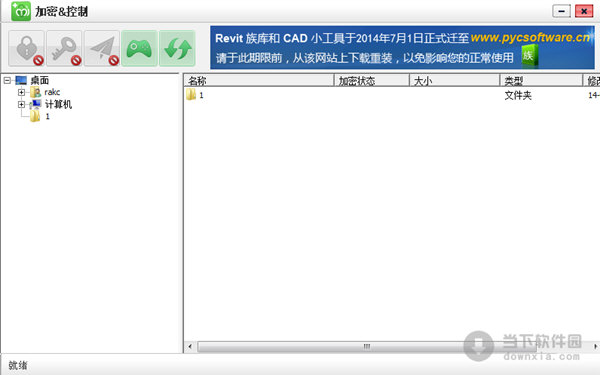Sort by 加密状态 column header
The height and width of the screenshot is (375, 600).
[372, 80]
